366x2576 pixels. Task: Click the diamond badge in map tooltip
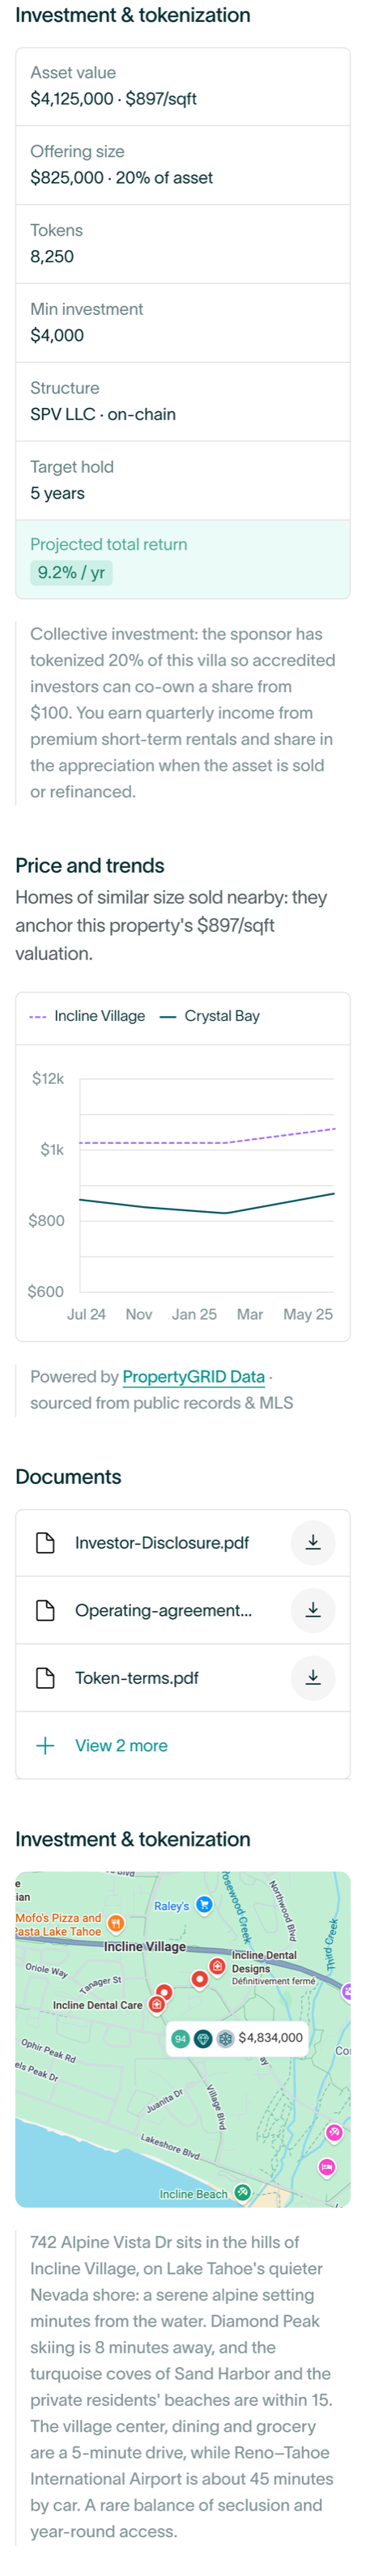[x=203, y=2038]
